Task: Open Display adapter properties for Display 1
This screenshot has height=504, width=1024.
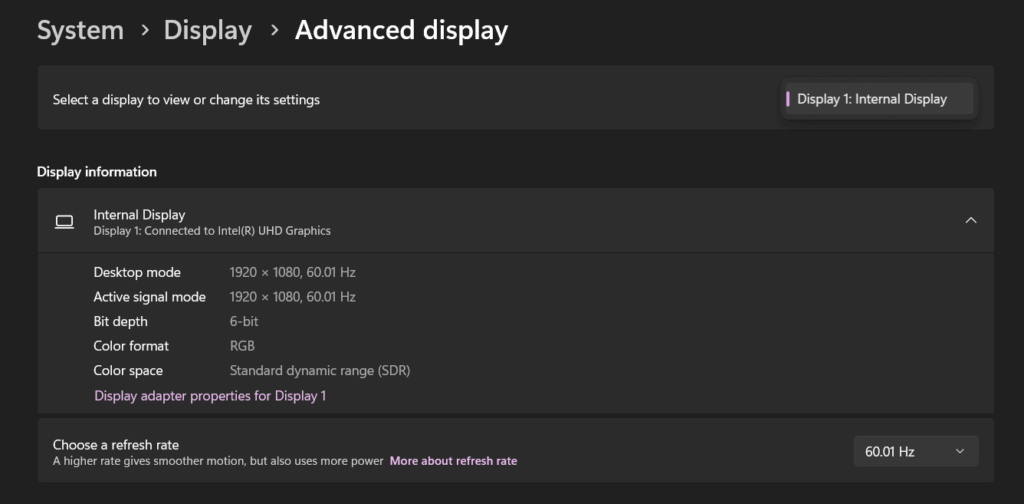Action: [x=210, y=396]
